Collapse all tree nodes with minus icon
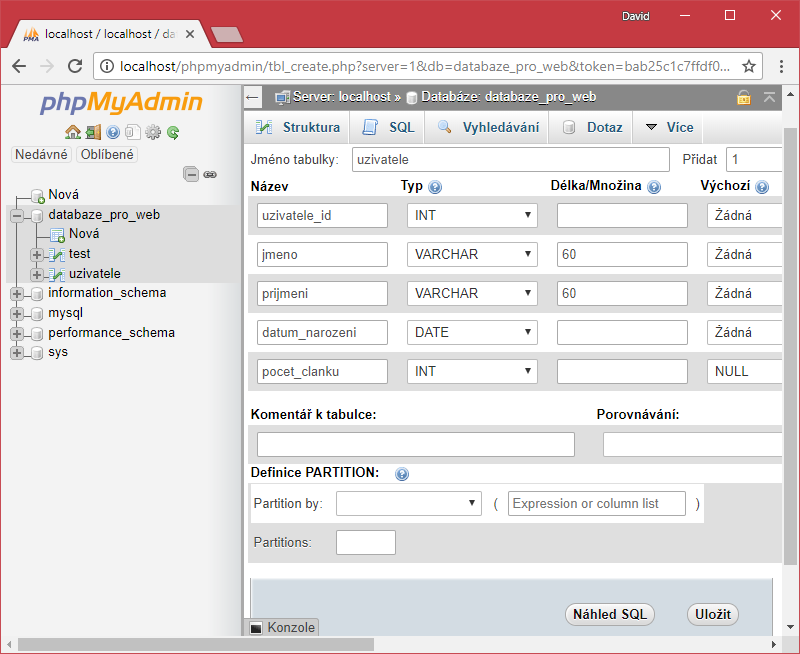 (191, 173)
